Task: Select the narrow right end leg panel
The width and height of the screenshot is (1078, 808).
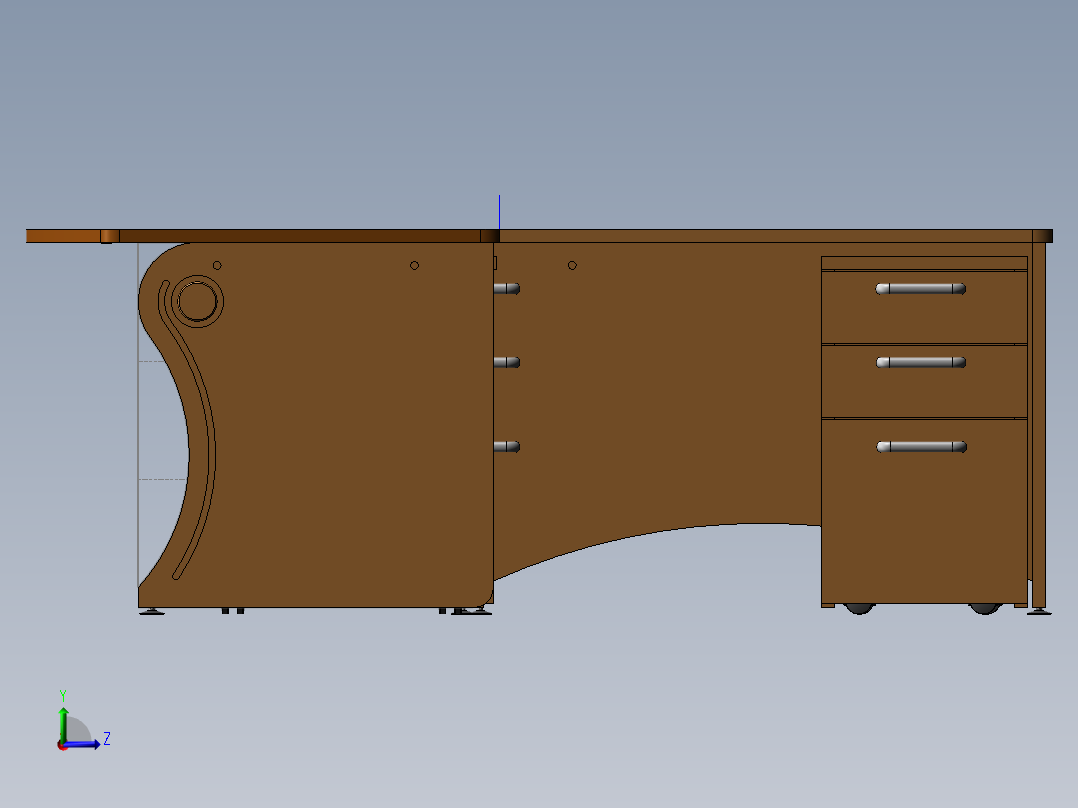Action: tap(1039, 425)
